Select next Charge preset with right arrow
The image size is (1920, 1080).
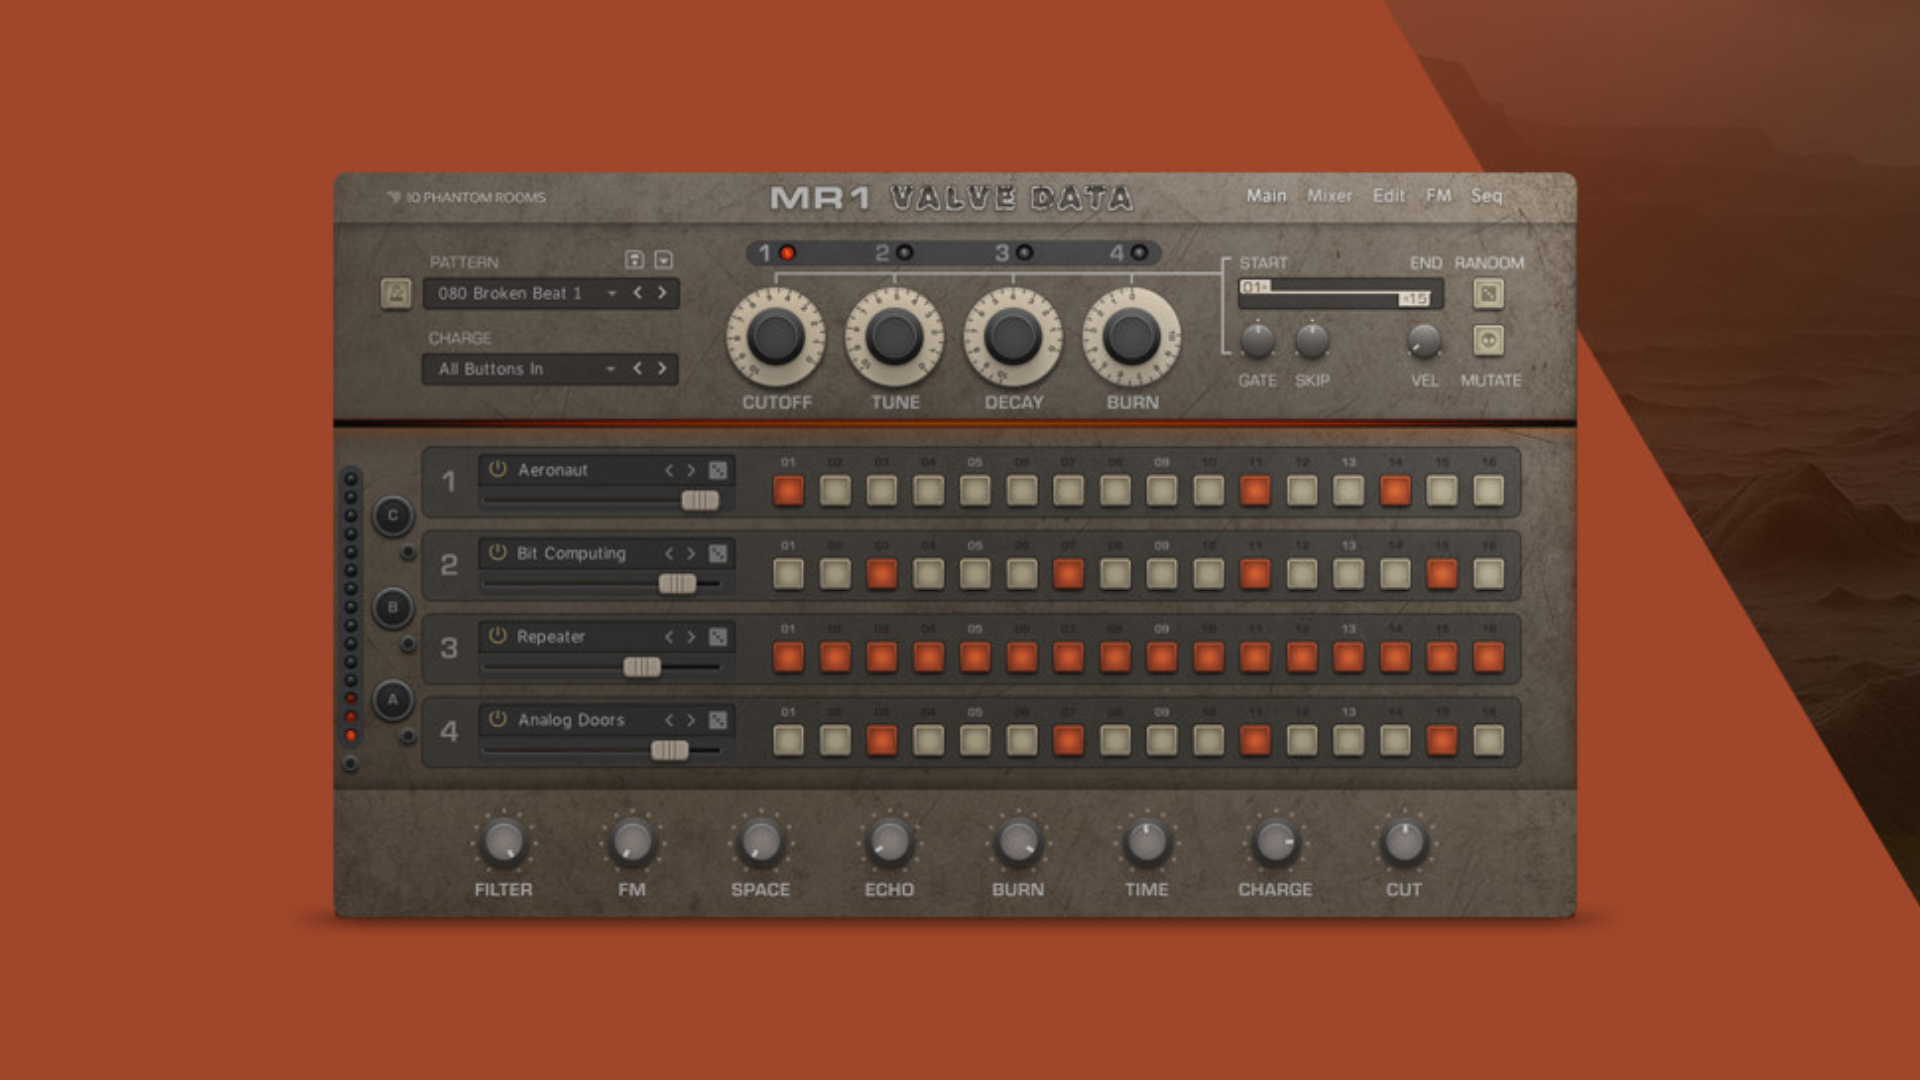click(662, 368)
